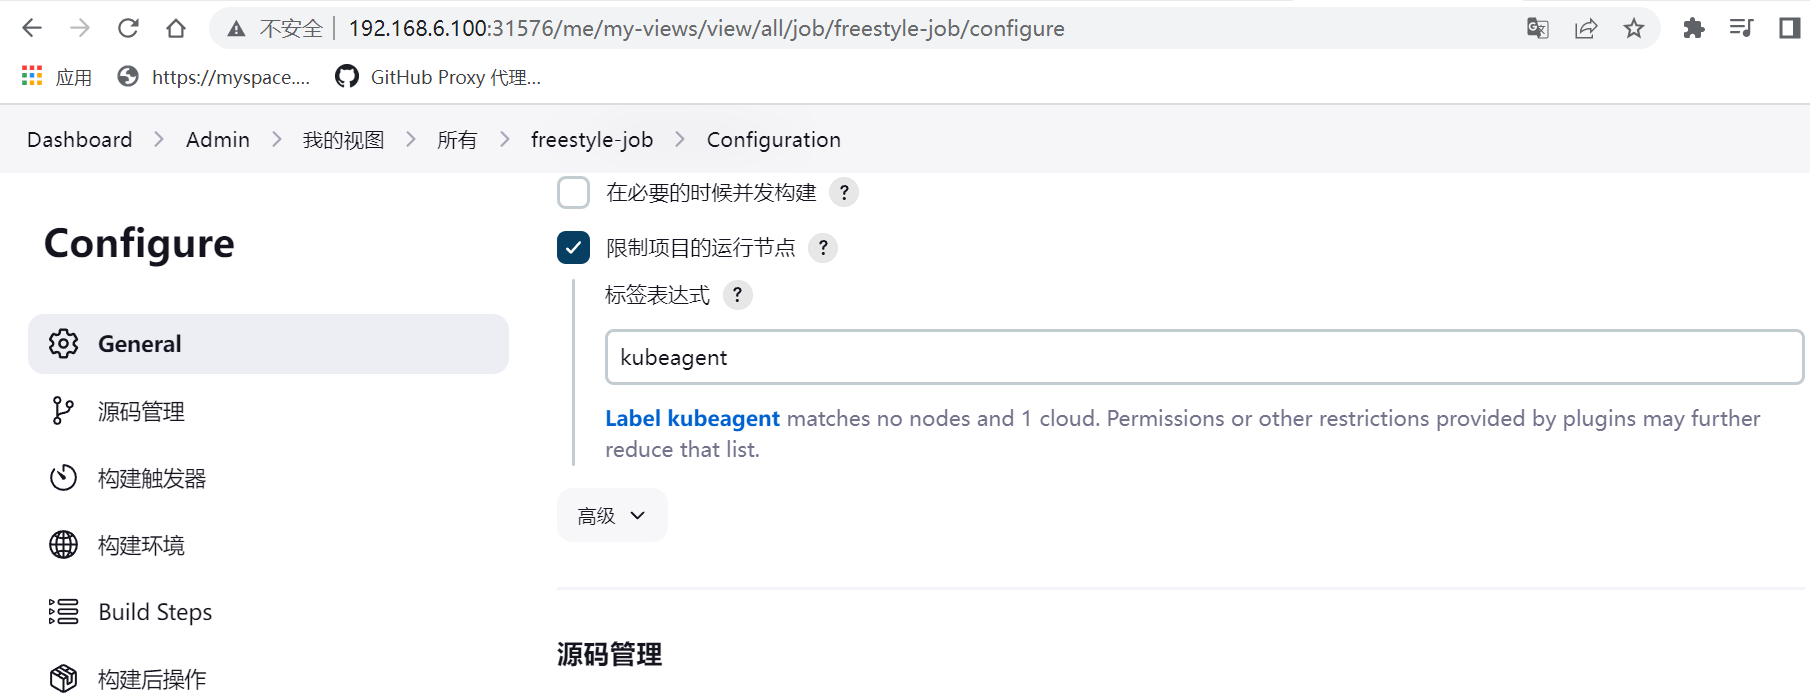Screen dimensions: 1810x696
Task: Uncheck 限制项目的运行节点 checkbox
Action: (573, 247)
